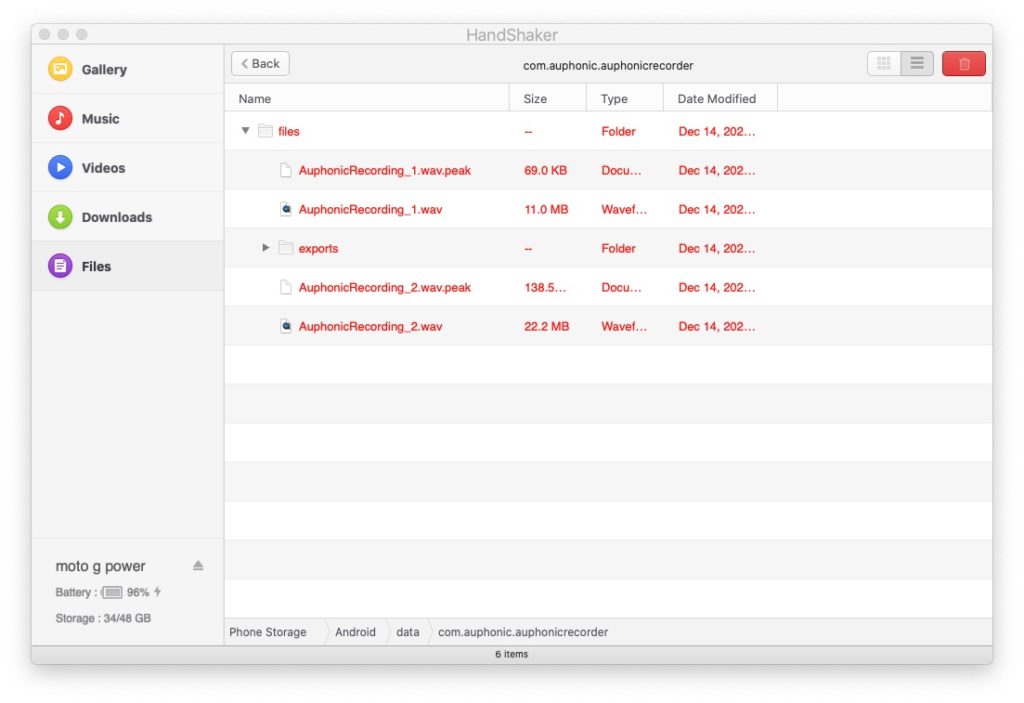Select the Files sidebar label
This screenshot has height=703, width=1024.
pos(96,267)
